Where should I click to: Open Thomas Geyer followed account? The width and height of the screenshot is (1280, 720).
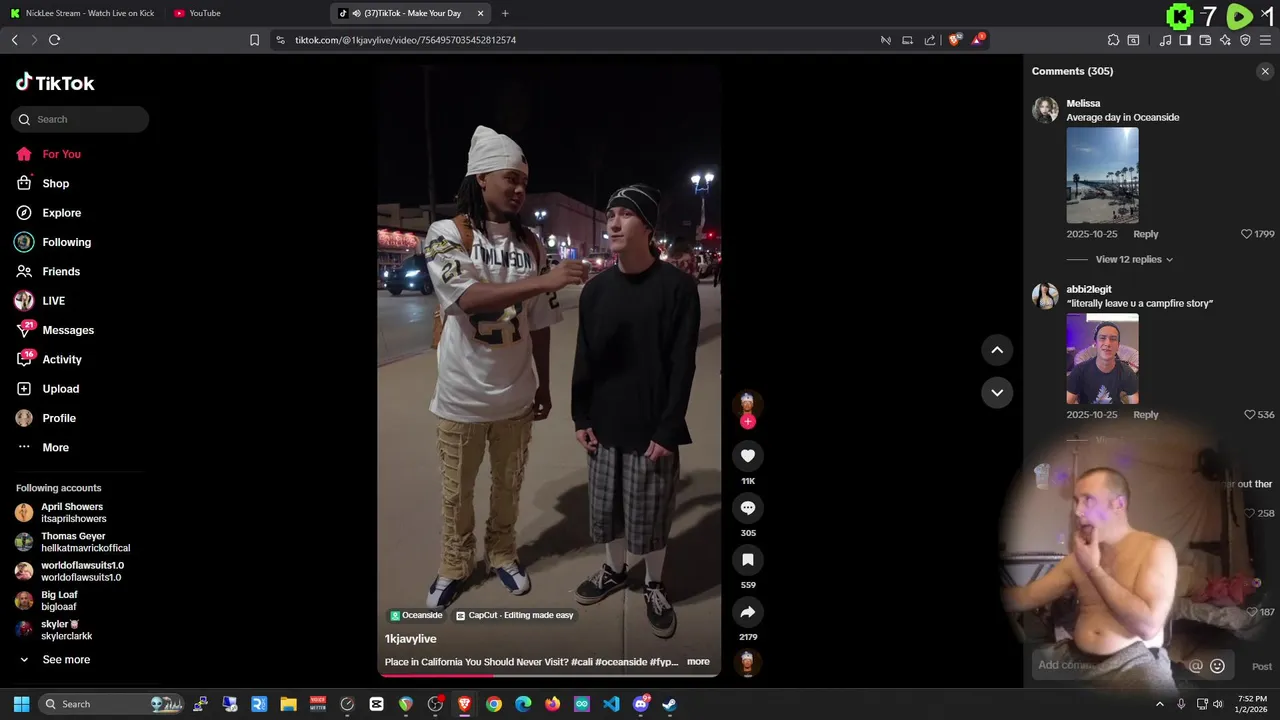pos(72,542)
